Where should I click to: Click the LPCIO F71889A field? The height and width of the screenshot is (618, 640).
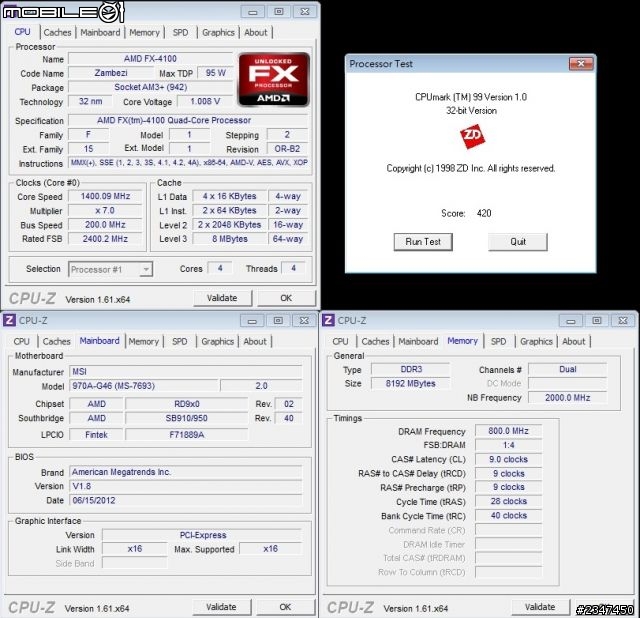tap(187, 435)
